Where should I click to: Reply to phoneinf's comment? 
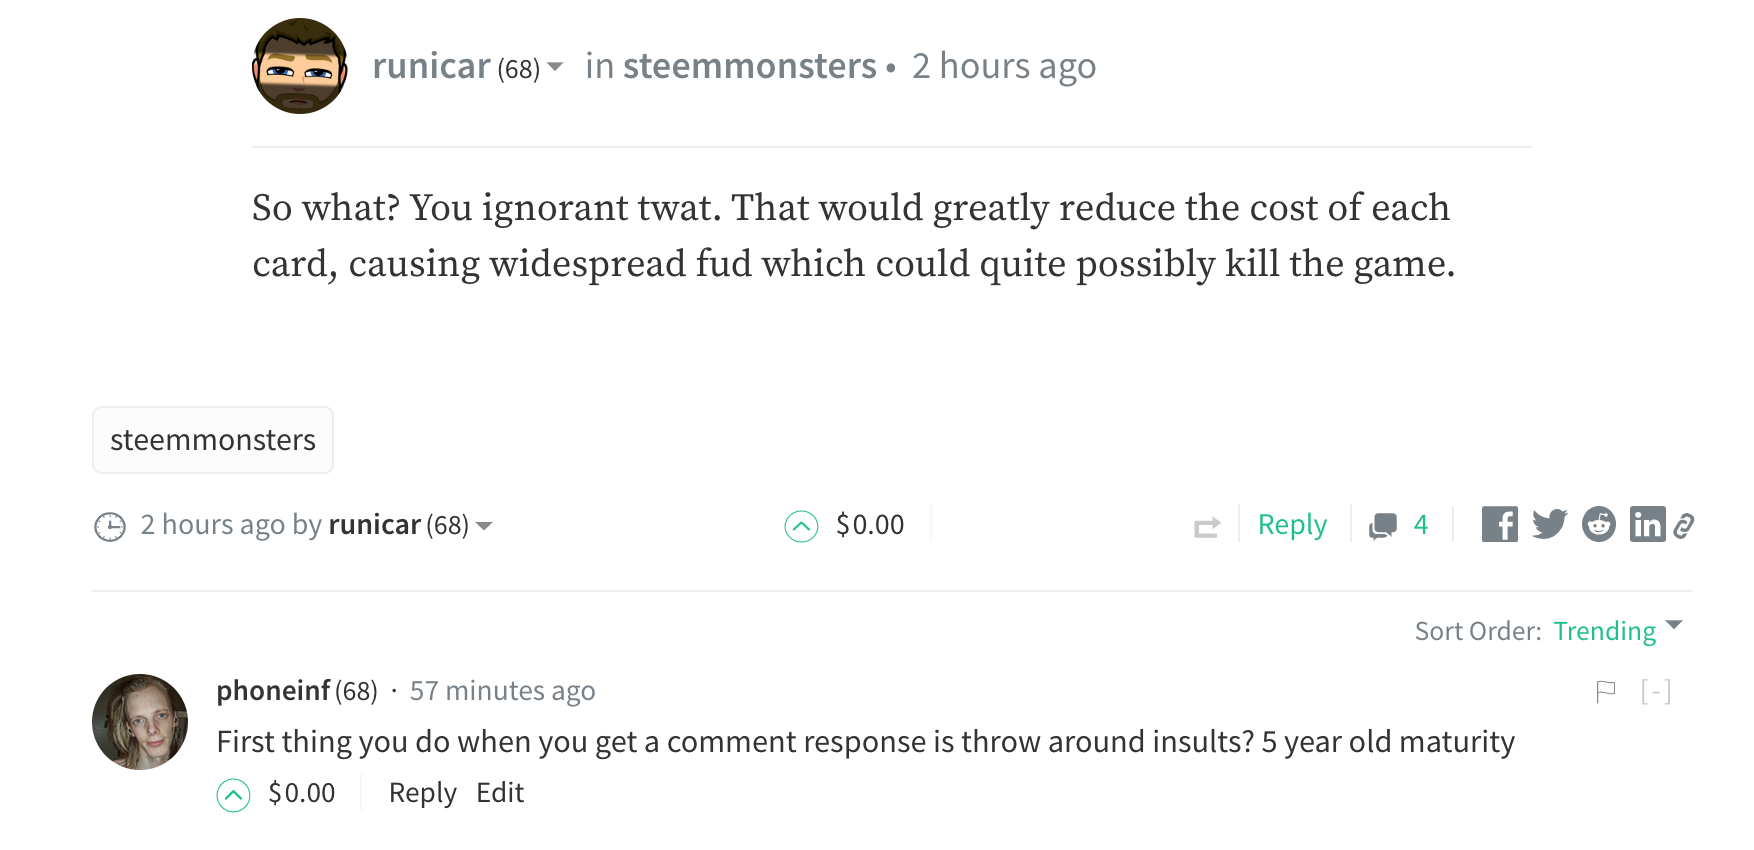(422, 793)
